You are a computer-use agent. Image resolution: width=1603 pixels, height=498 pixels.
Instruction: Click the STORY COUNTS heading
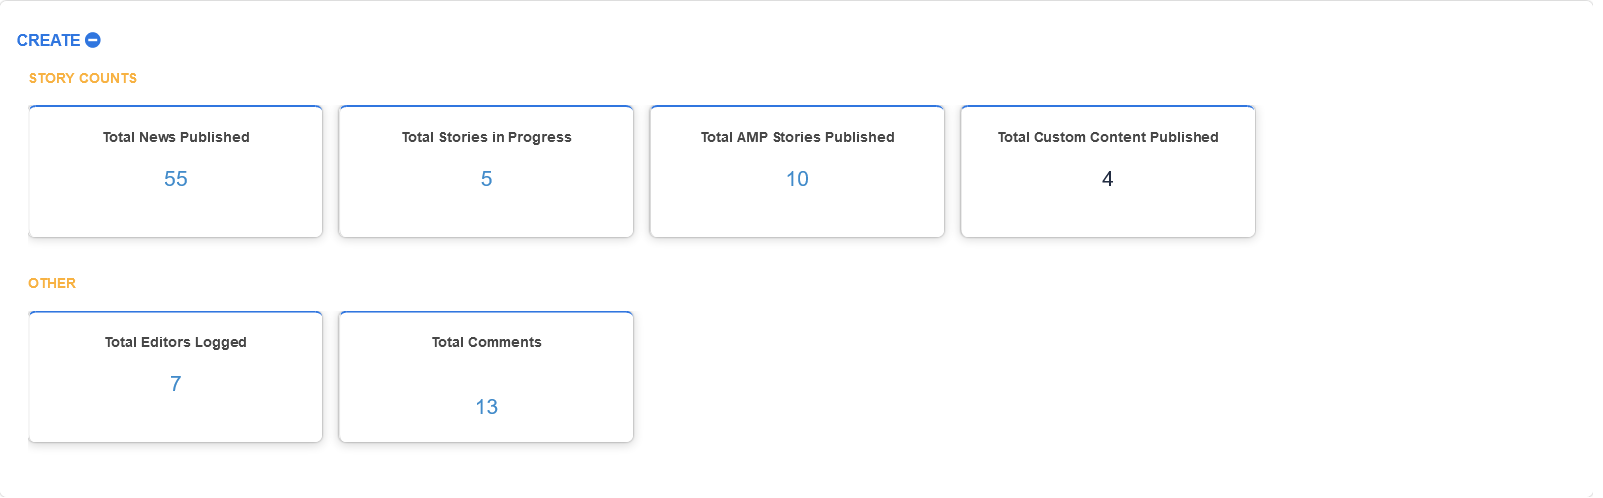(83, 78)
